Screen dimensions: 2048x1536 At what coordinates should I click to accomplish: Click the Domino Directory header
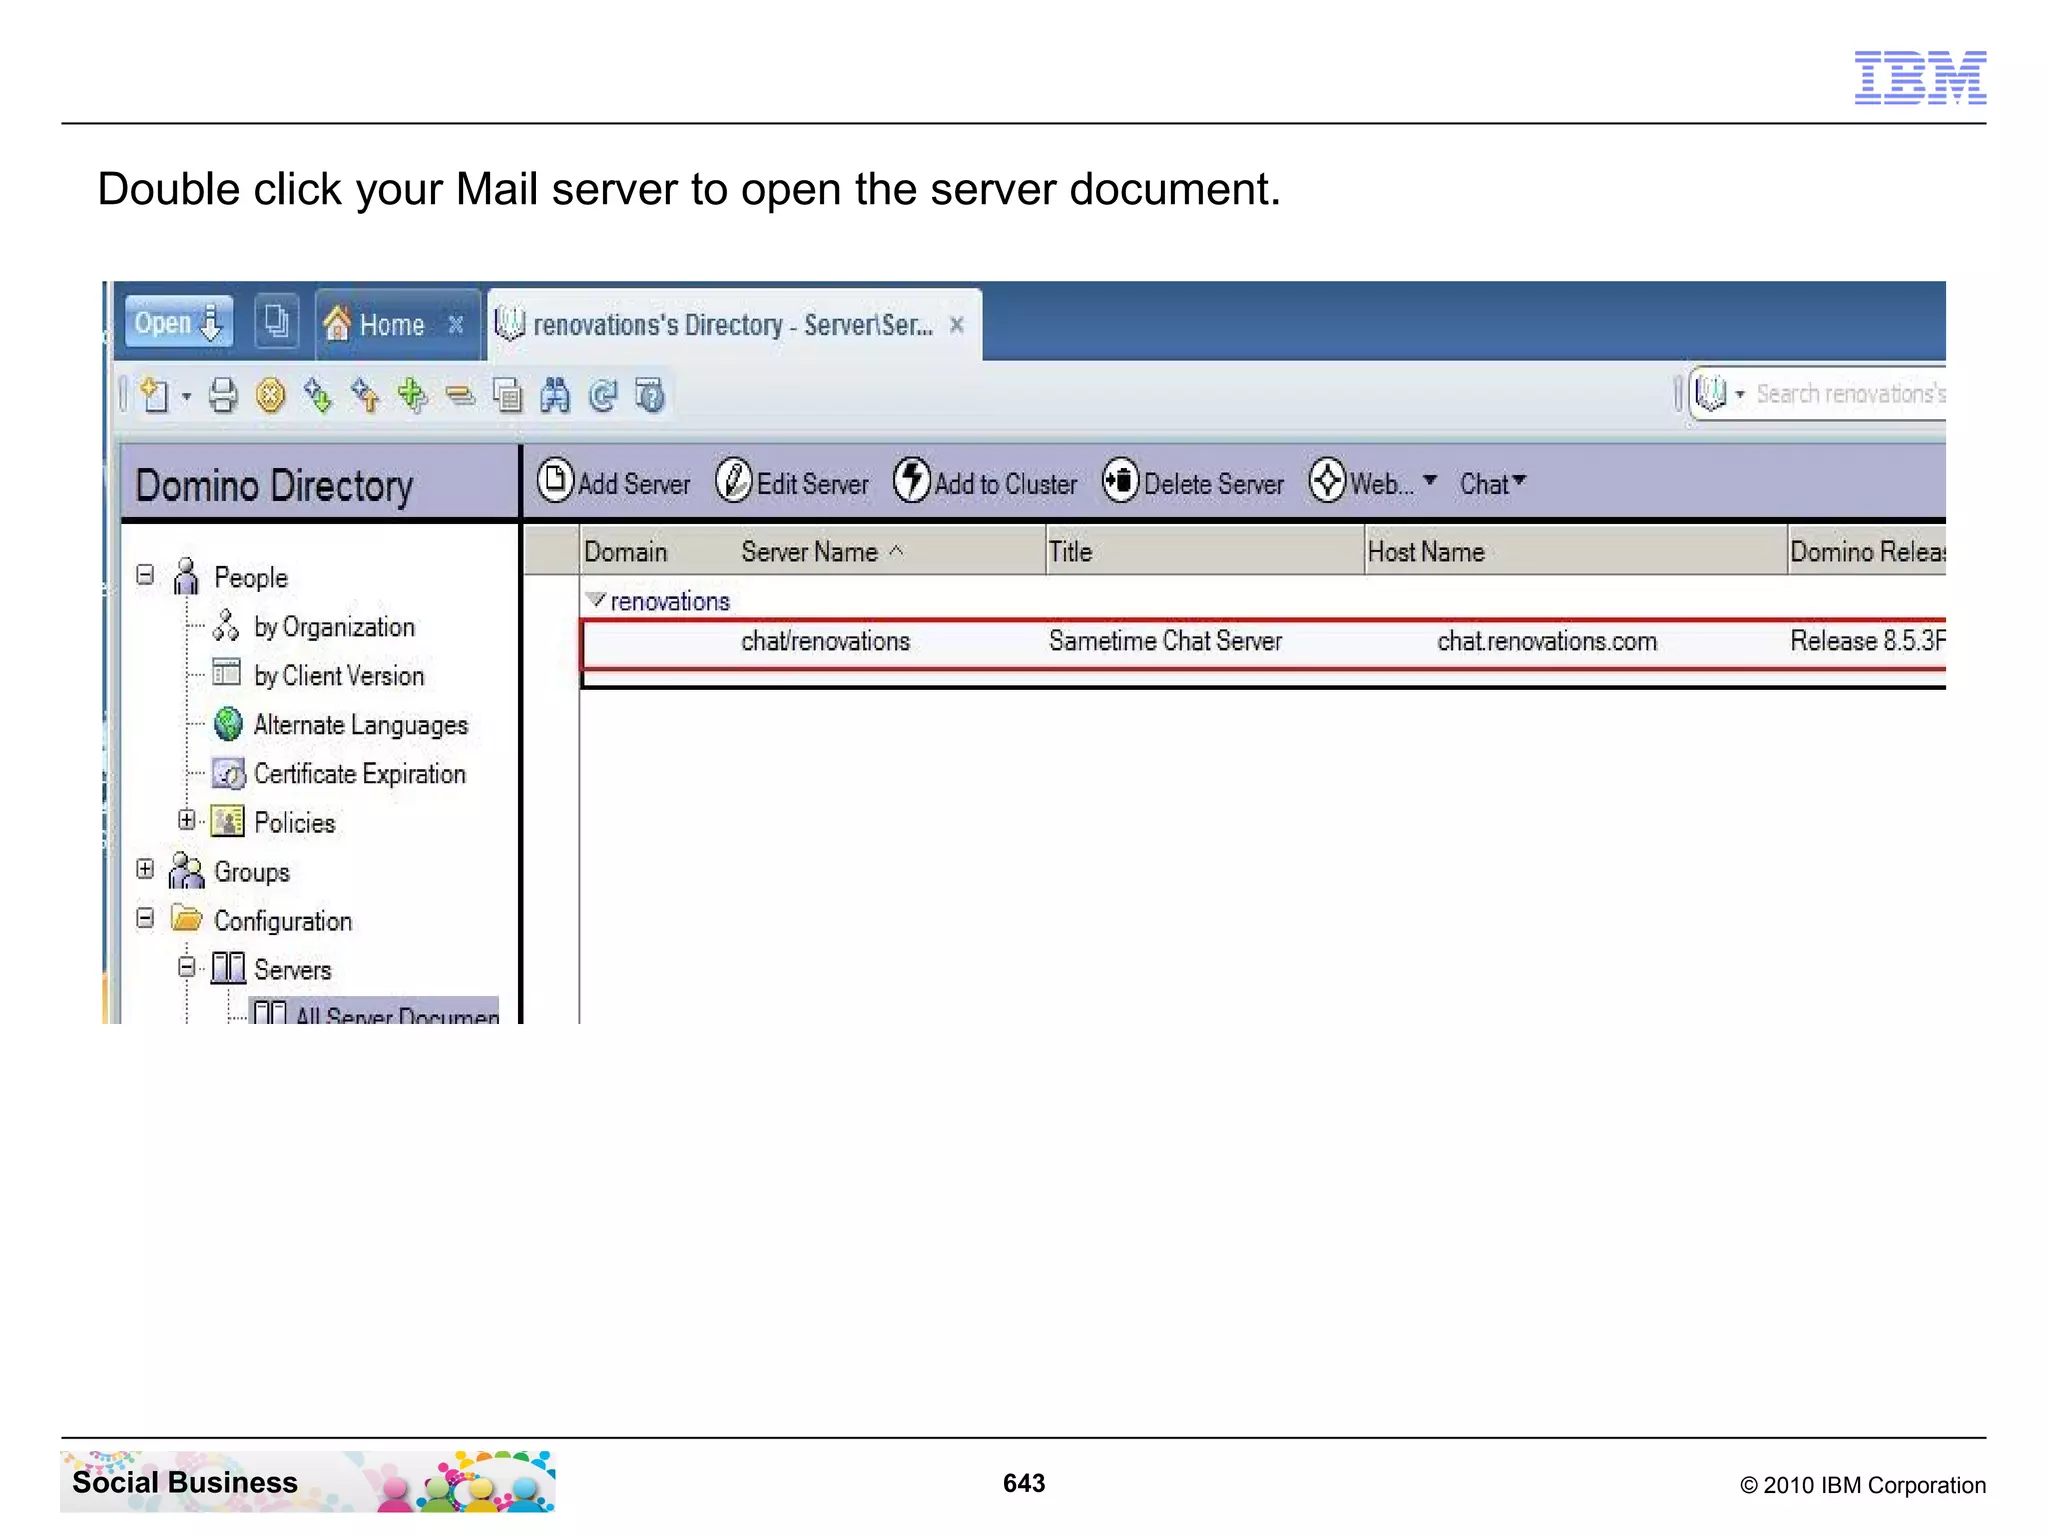pyautogui.click(x=274, y=486)
